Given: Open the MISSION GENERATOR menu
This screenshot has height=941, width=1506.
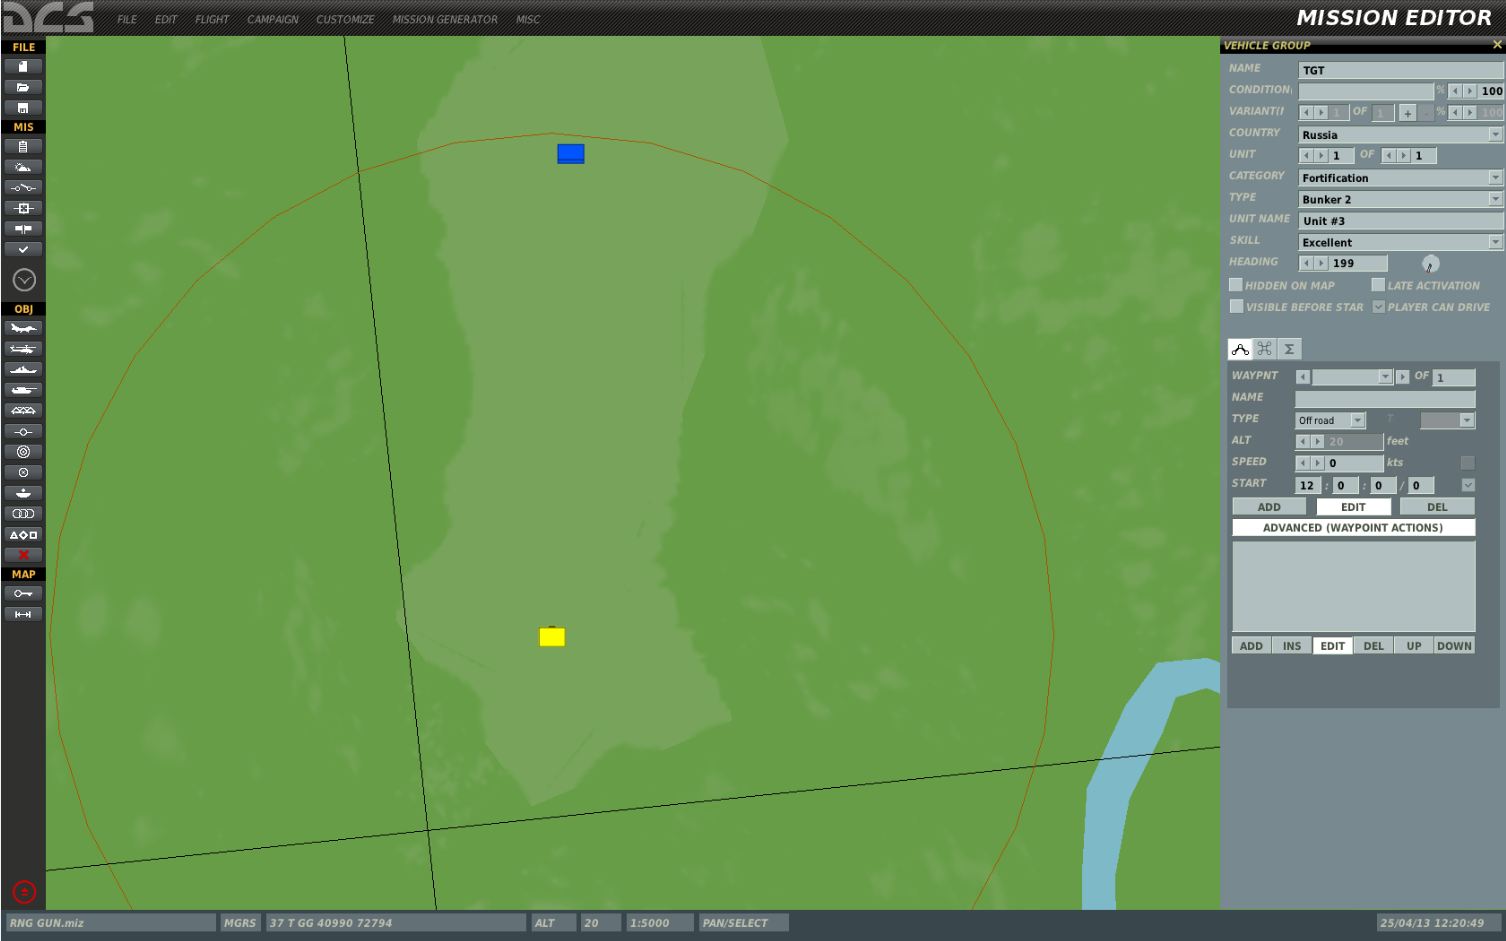Looking at the screenshot, I should point(445,19).
